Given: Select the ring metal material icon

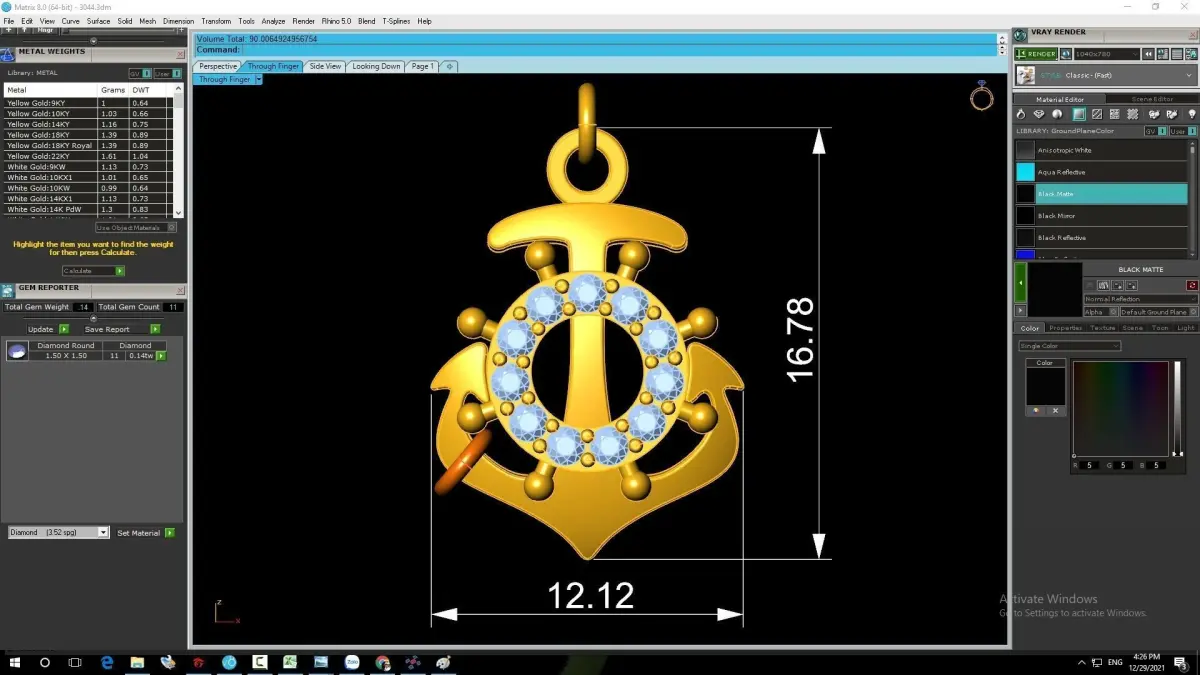Looking at the screenshot, I should [x=1023, y=115].
